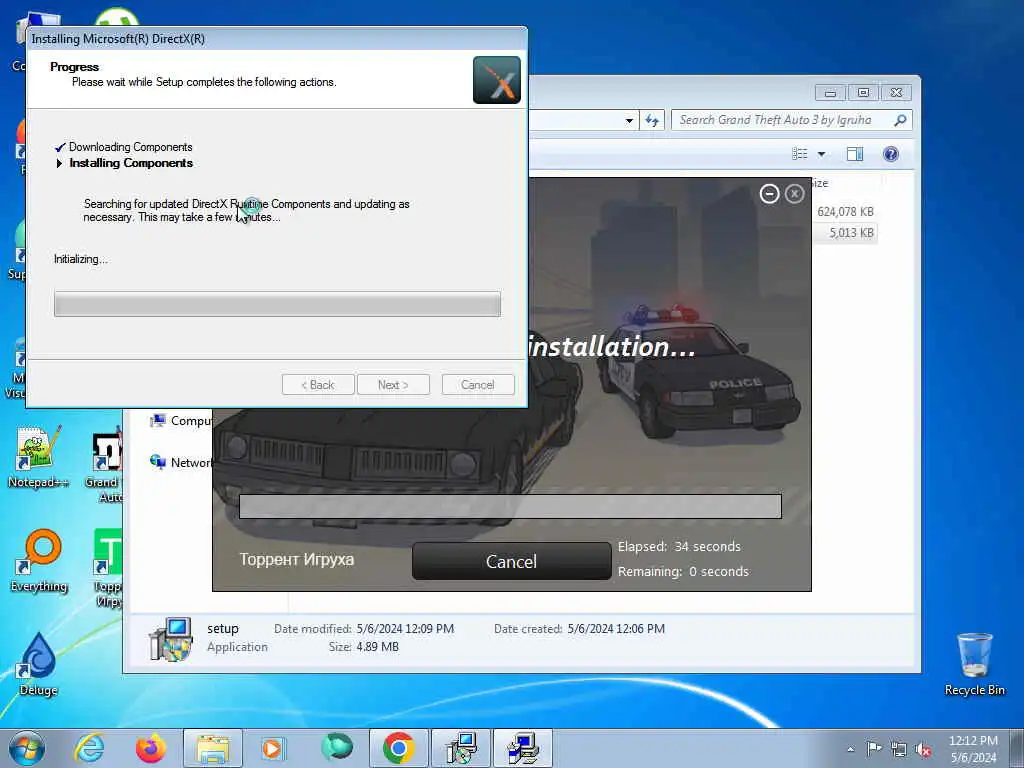Open the address bar history dropdown

(629, 120)
